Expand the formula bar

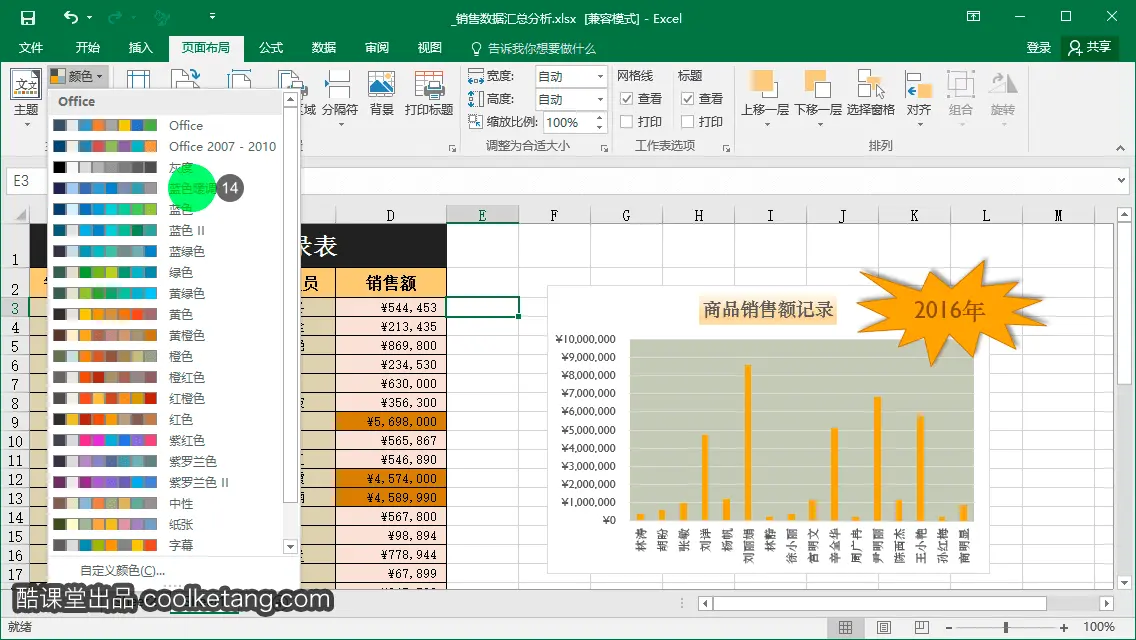tap(1122, 180)
